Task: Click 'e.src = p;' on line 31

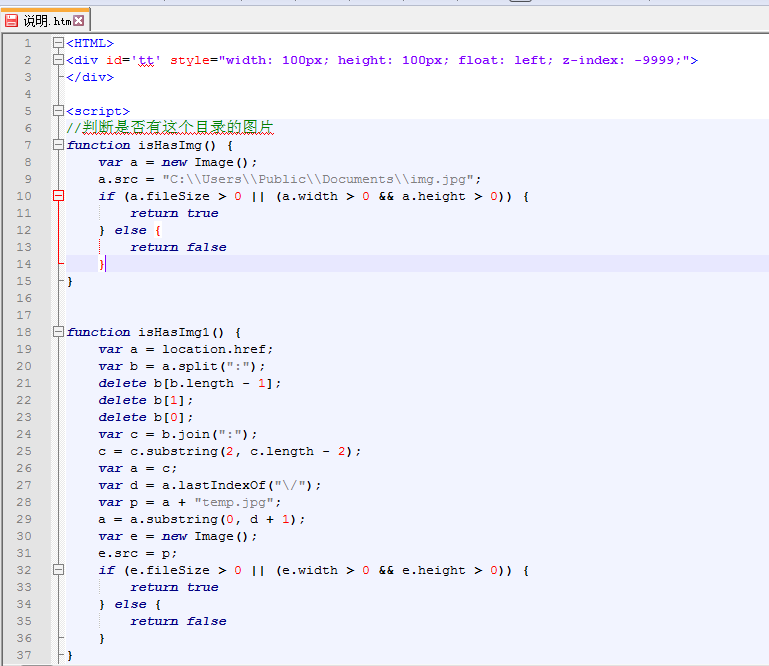Action: click(x=137, y=554)
